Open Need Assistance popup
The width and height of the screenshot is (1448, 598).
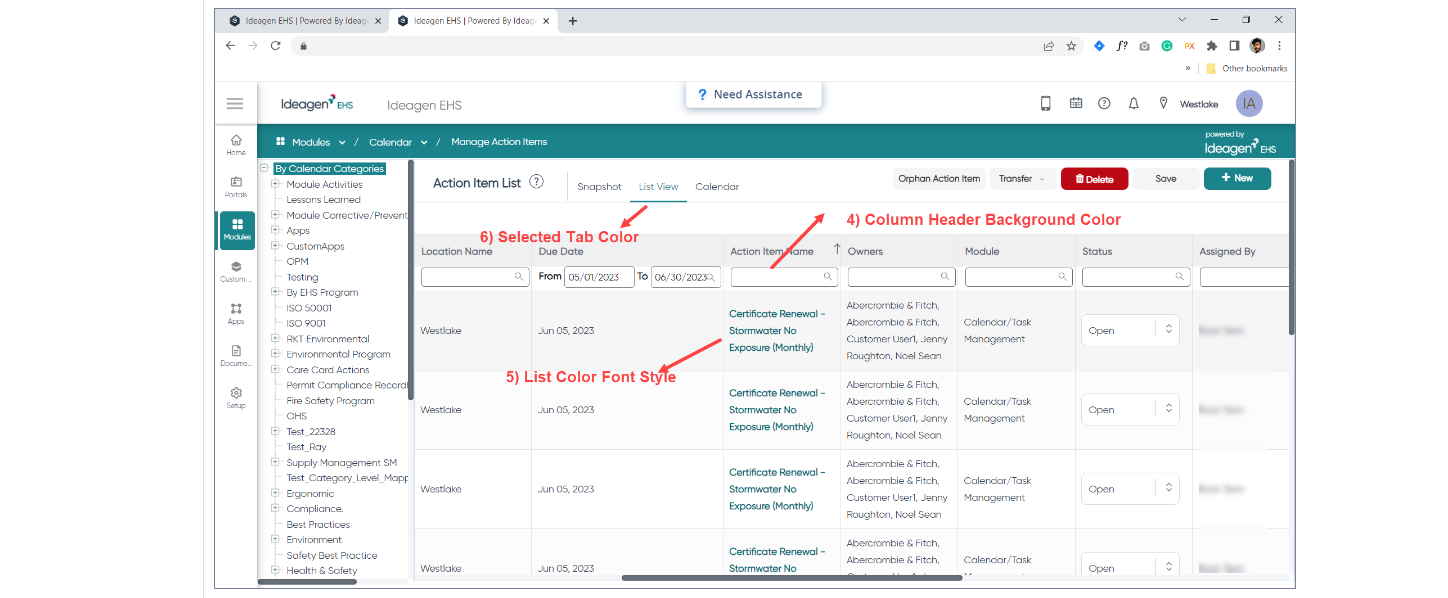tap(753, 94)
